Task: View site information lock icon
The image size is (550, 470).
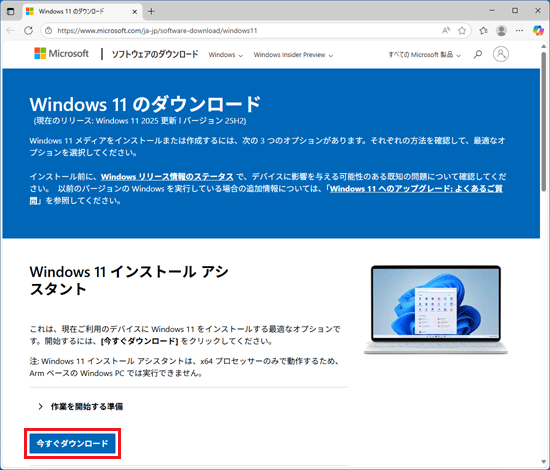Action: pos(49,31)
